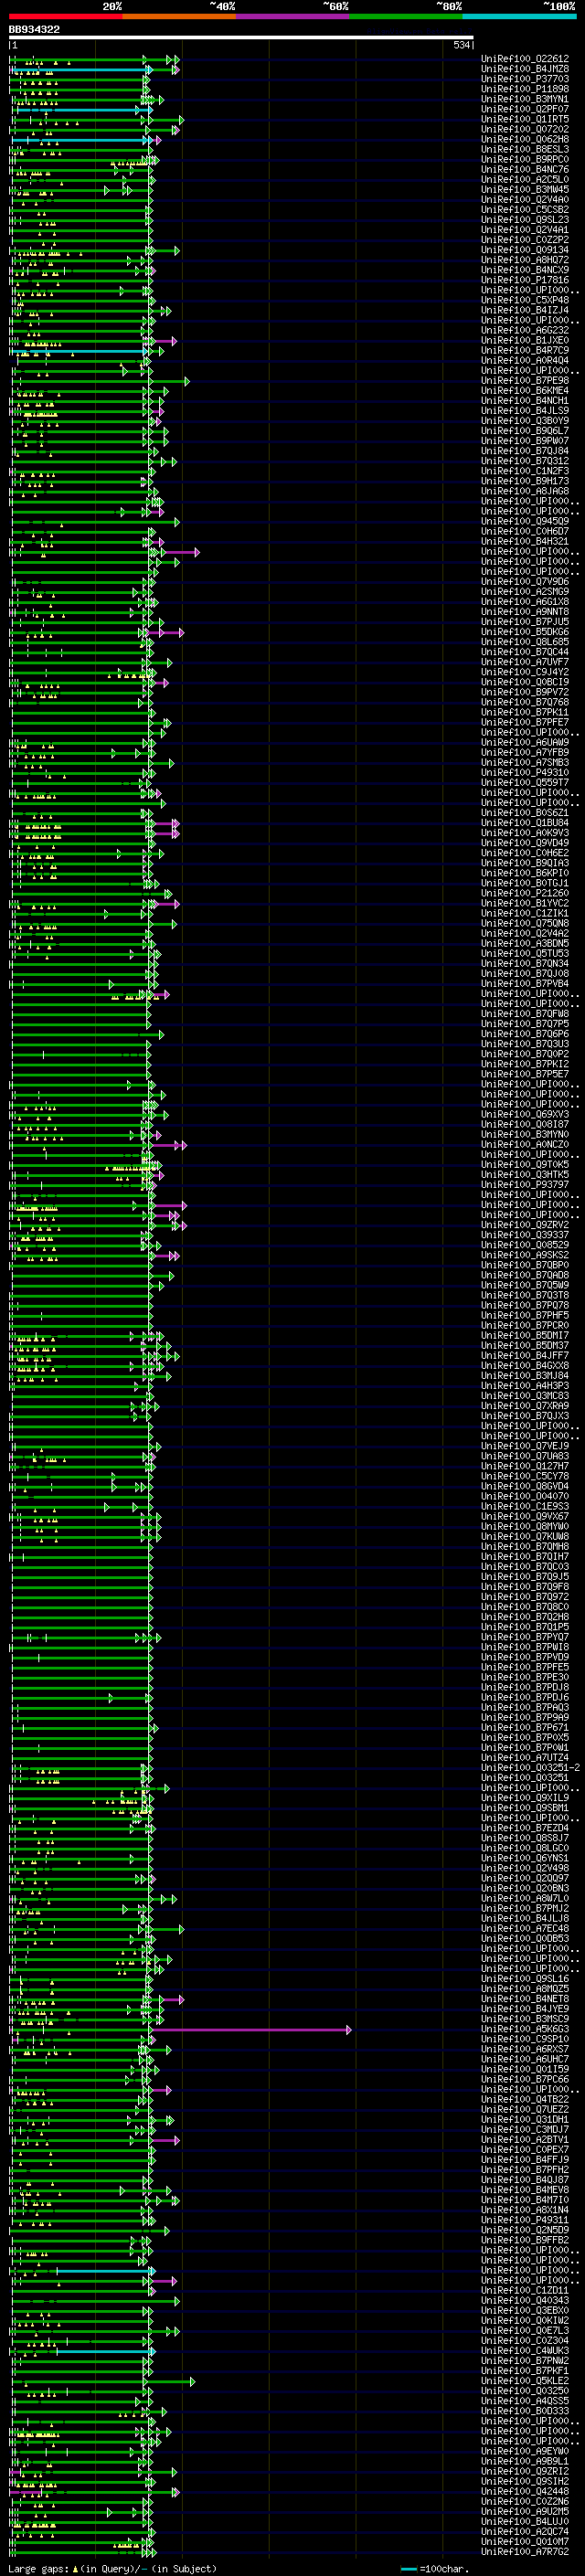Select the UniRef100_B7PMJ2 label
The image size is (585, 2576).
(525, 1908)
